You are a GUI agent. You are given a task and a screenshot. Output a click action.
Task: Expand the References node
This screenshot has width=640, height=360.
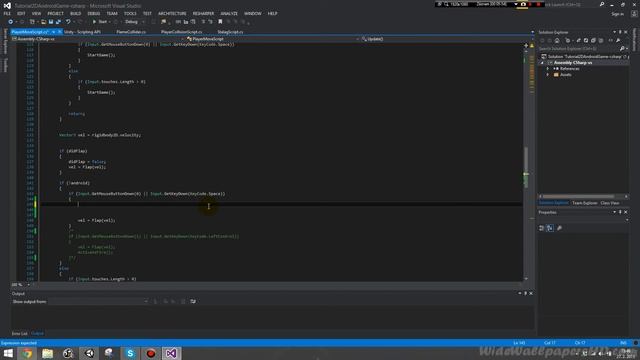click(548, 69)
